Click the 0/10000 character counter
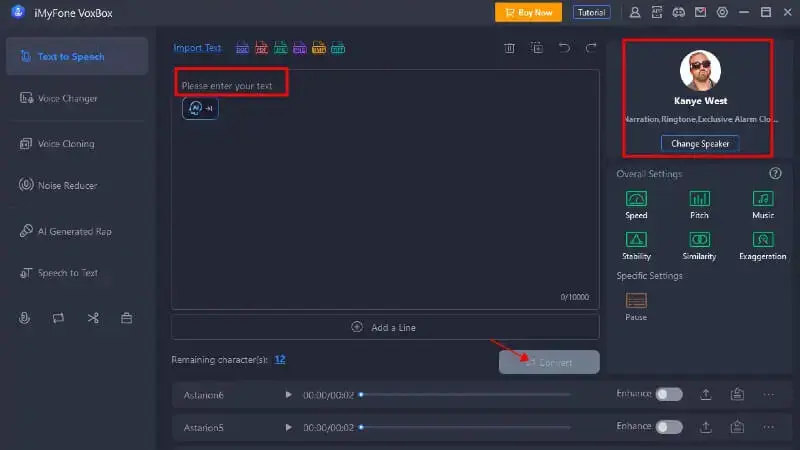 (574, 297)
